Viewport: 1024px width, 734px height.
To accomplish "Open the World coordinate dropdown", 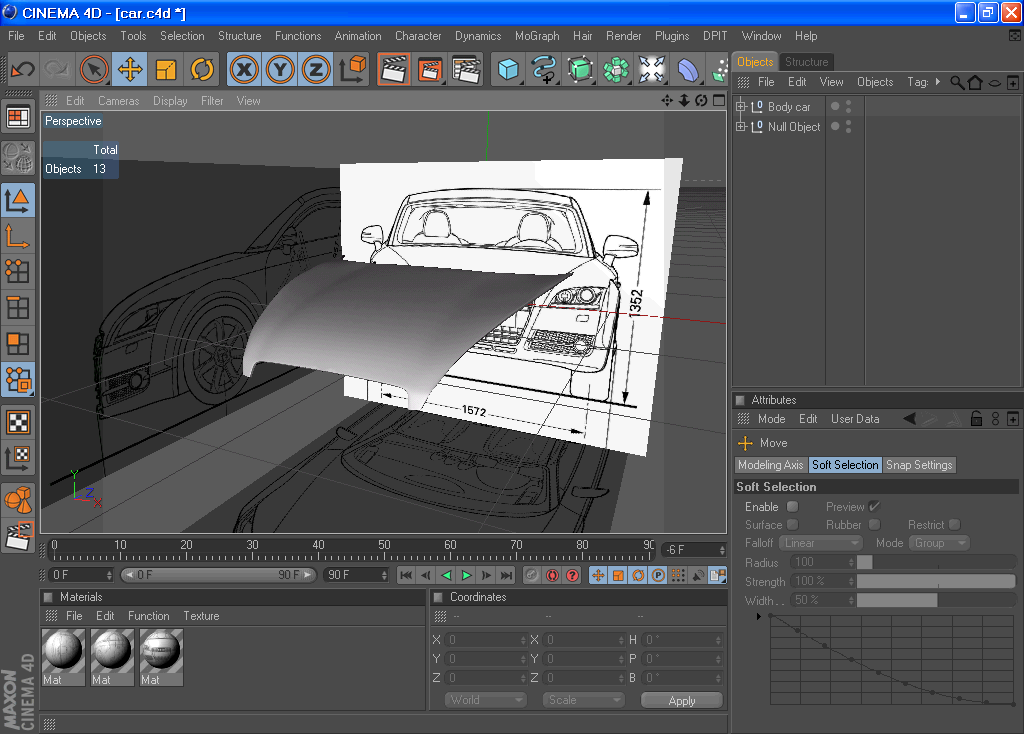I will click(486, 700).
